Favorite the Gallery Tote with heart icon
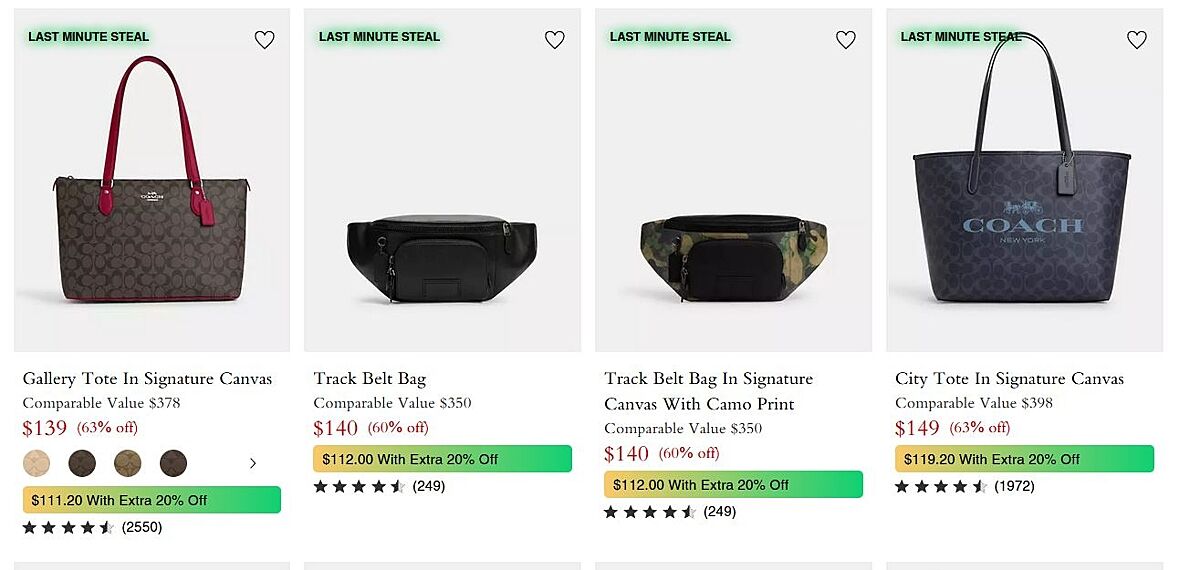The width and height of the screenshot is (1200, 570). 264,40
